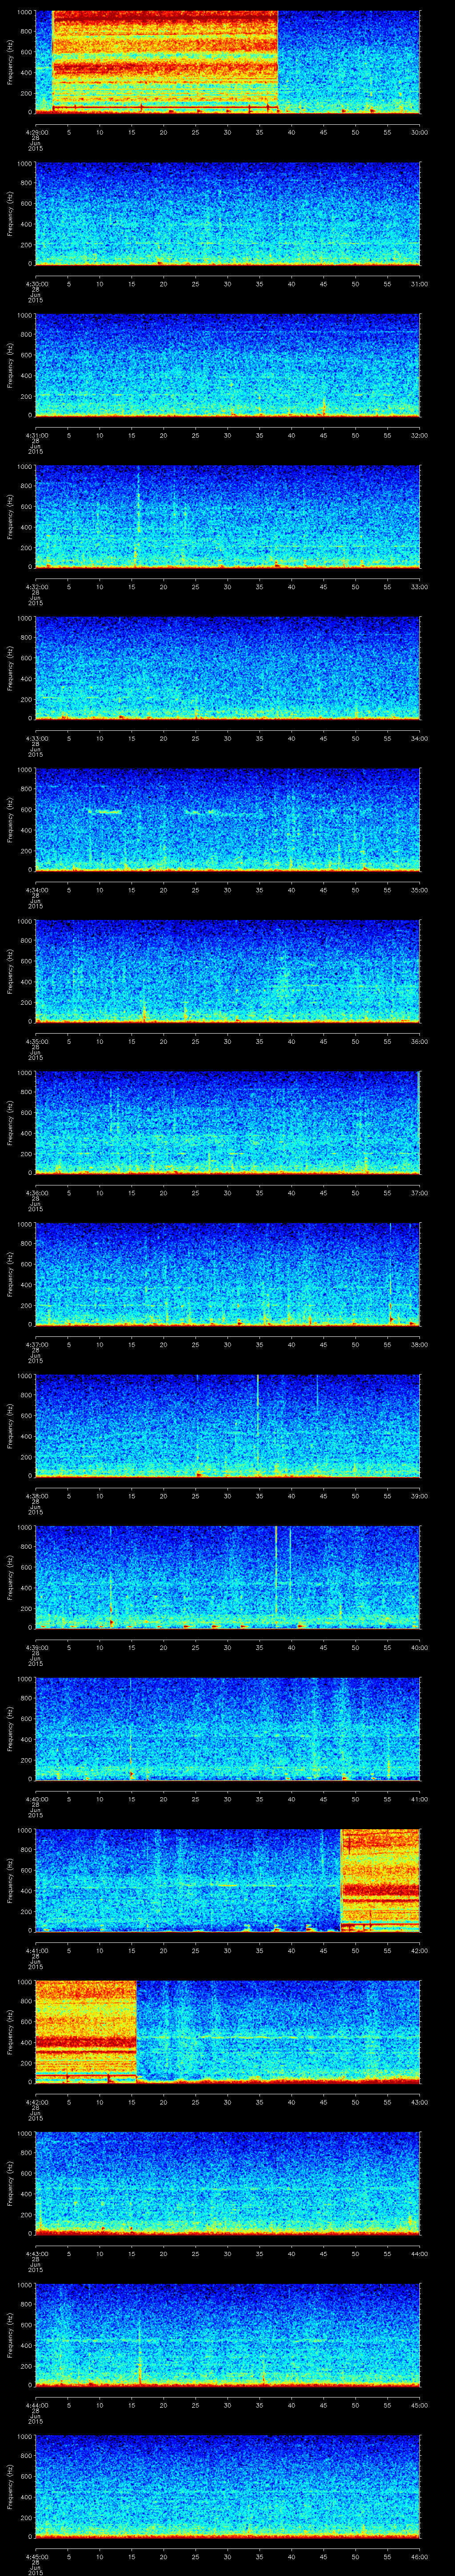455x2576 pixels.
Task: Select the spectrogram panel starting at 4:36:00
Action: (x=228, y=1123)
